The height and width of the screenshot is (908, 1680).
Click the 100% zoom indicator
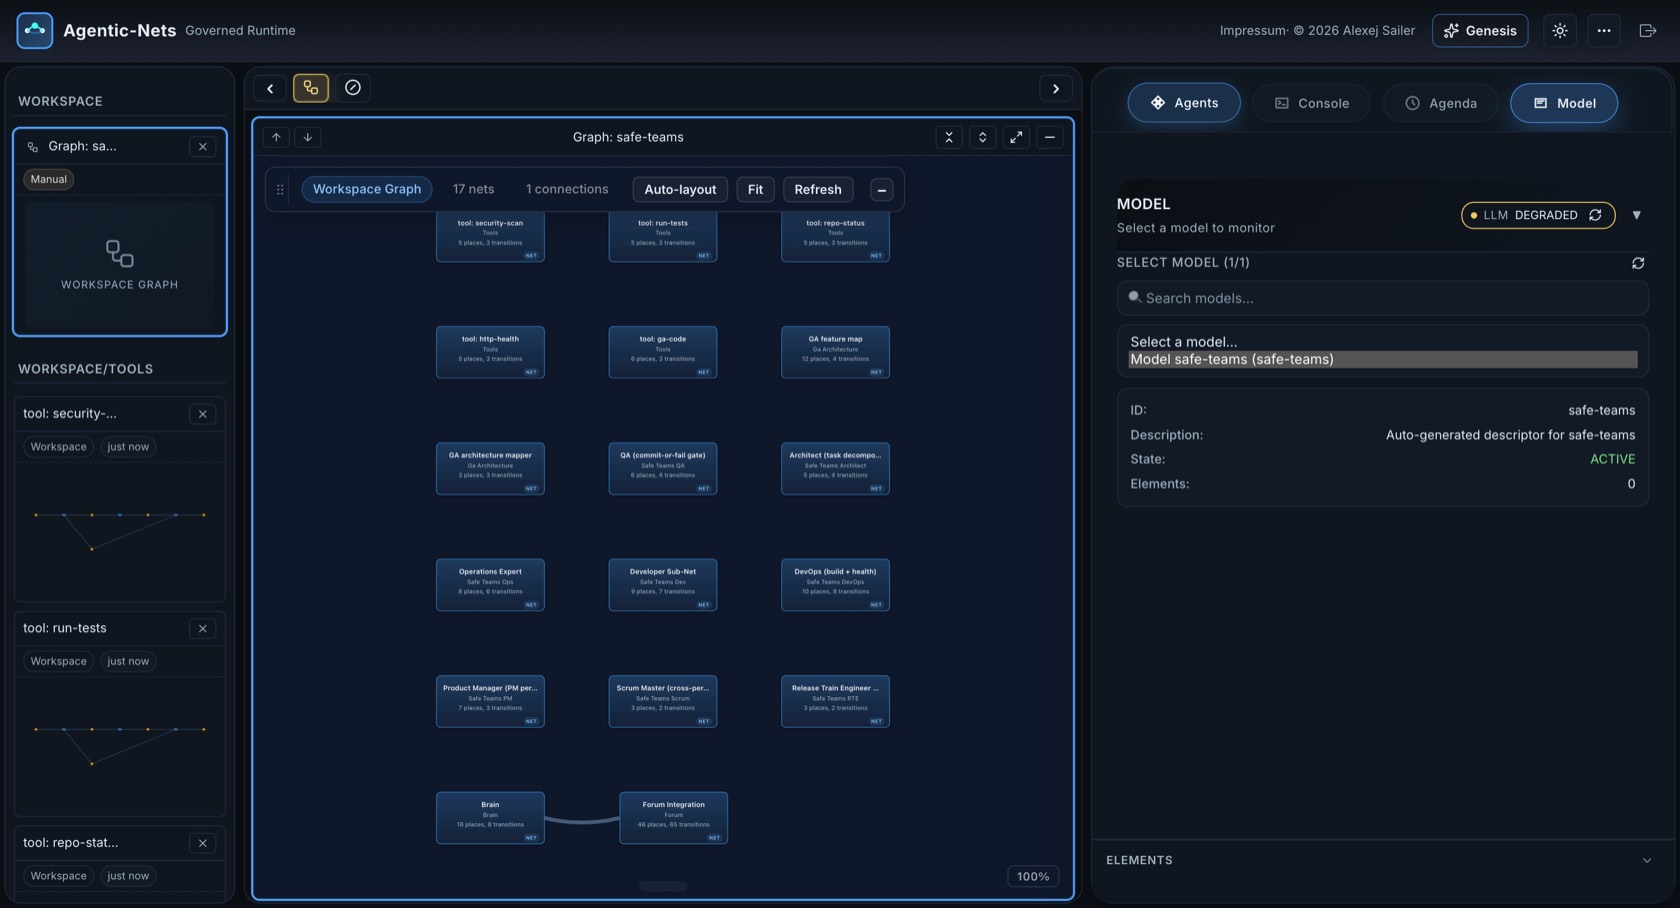click(1033, 876)
